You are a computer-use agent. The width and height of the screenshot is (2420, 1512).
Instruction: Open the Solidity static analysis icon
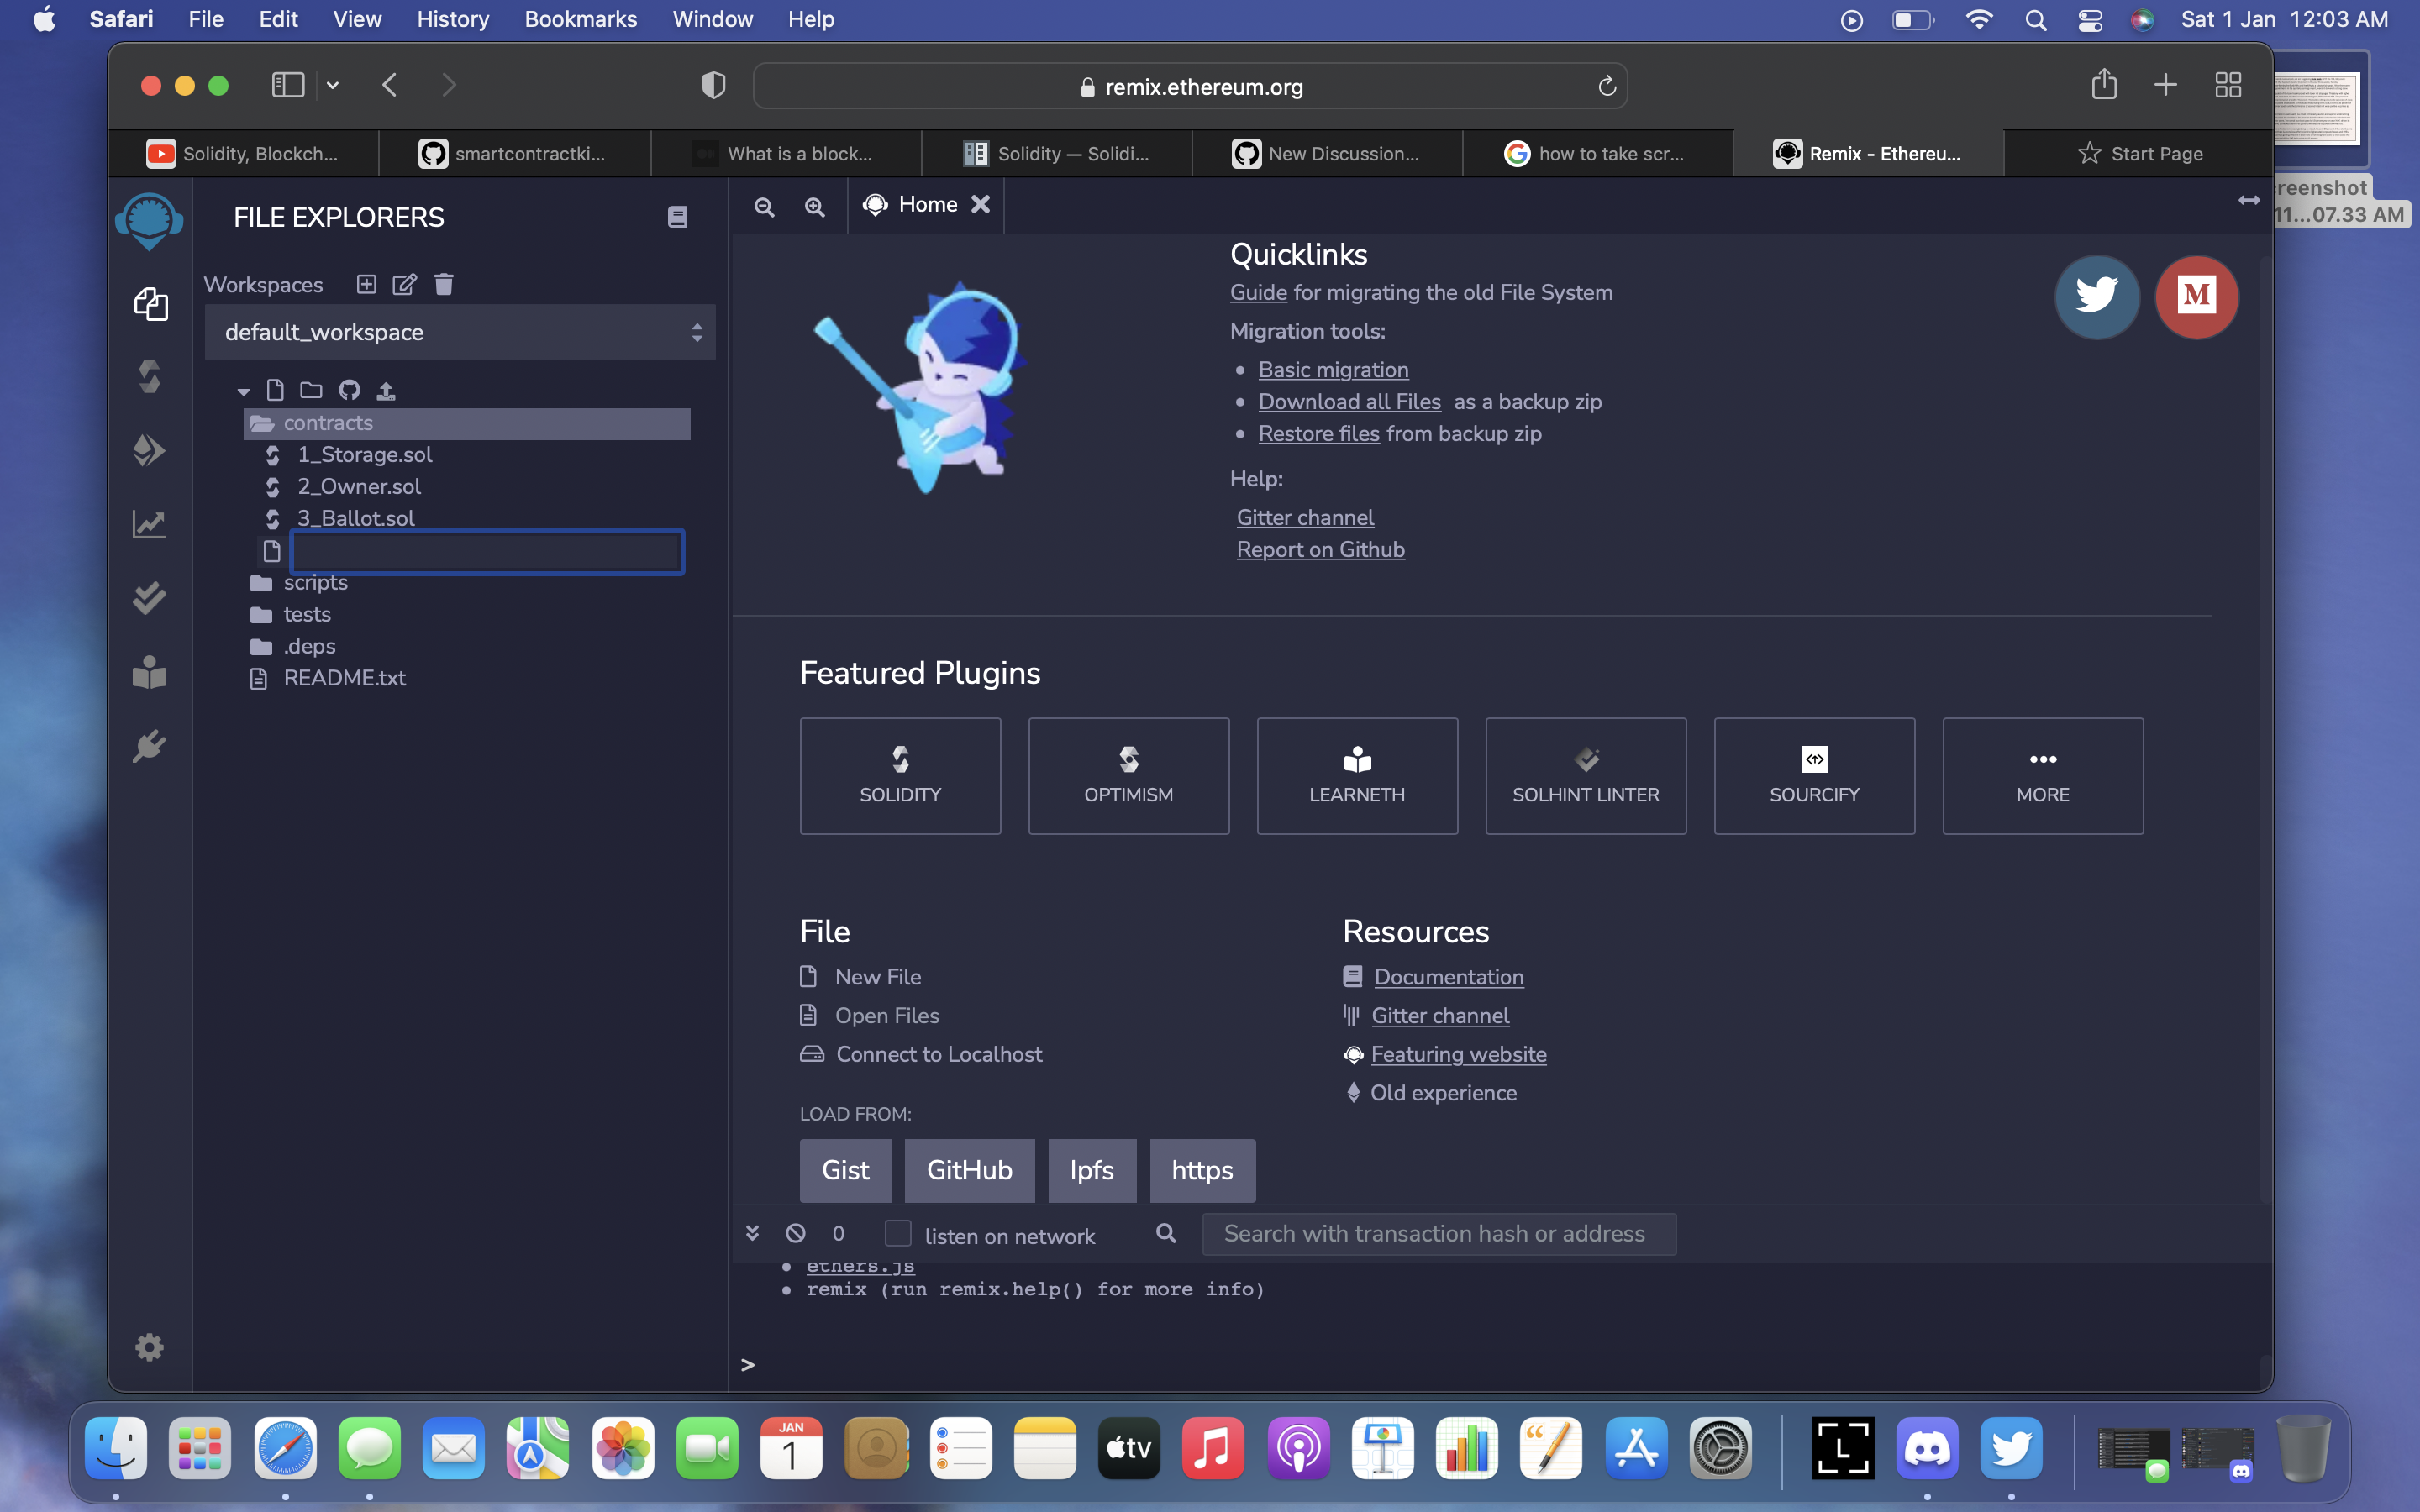coord(149,524)
